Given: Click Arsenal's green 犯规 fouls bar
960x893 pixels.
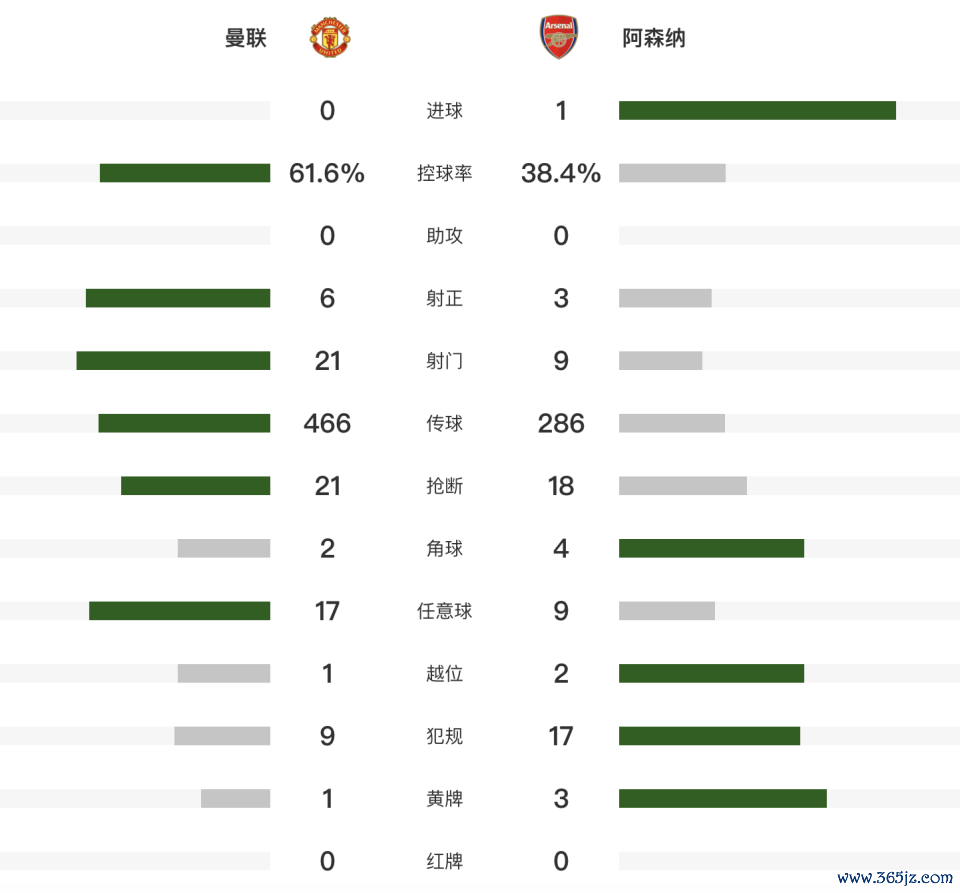Looking at the screenshot, I should tap(709, 736).
